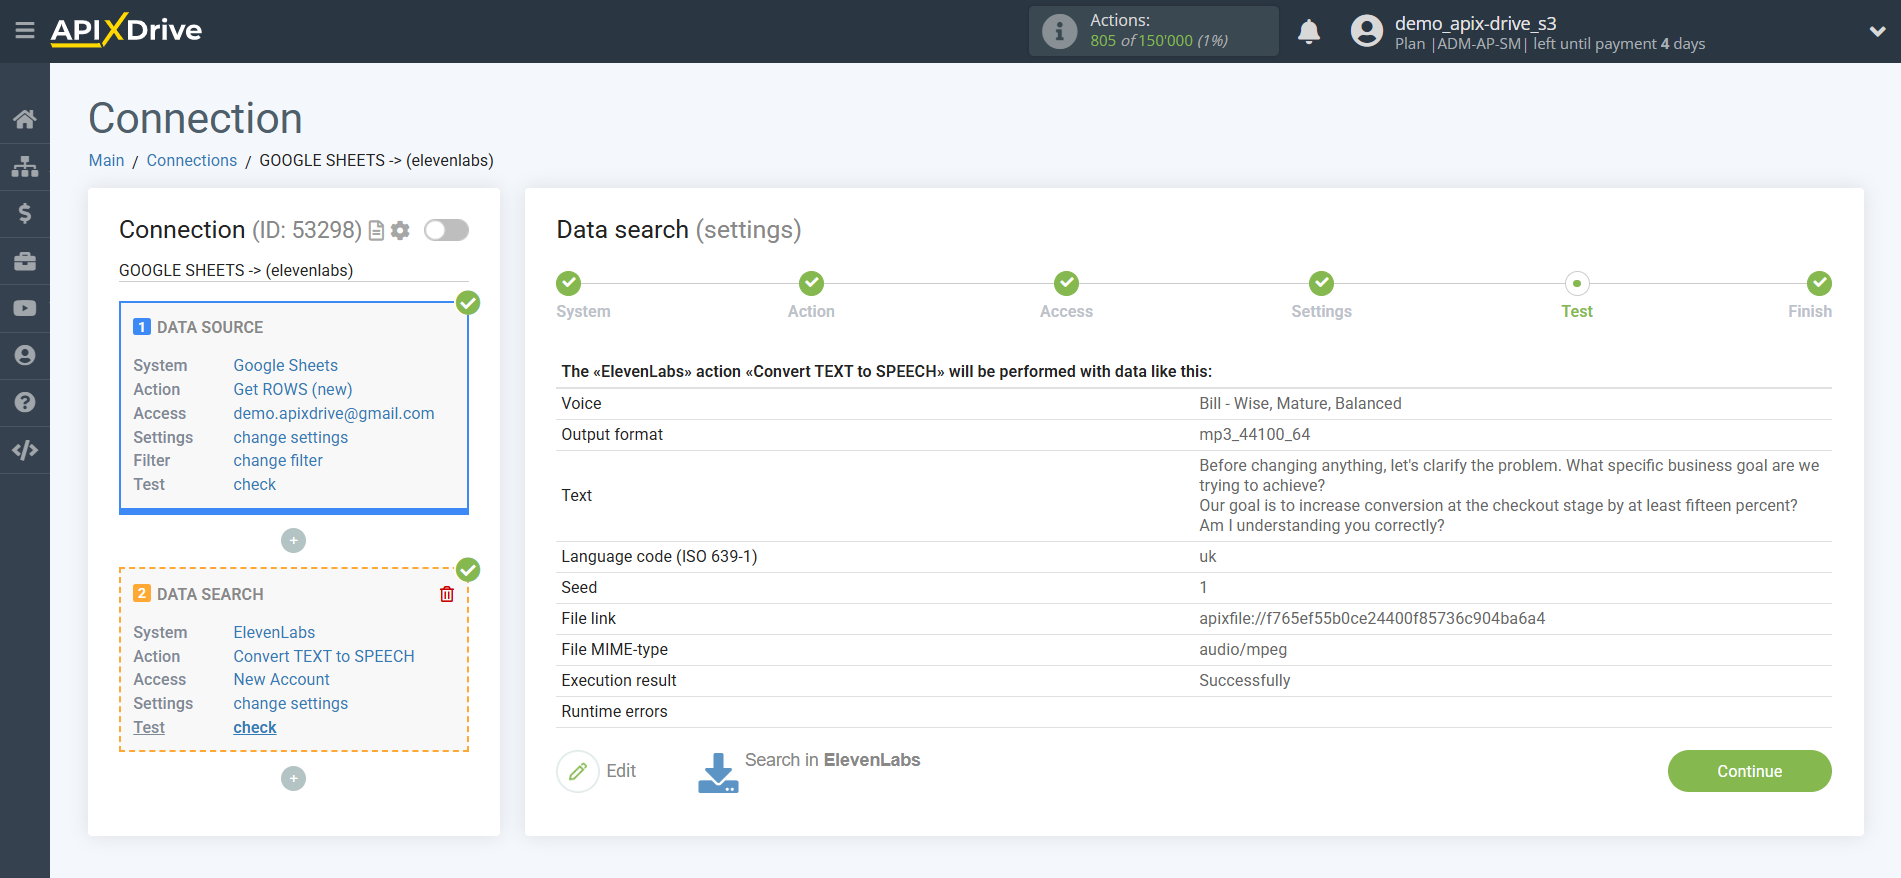Image resolution: width=1901 pixels, height=878 pixels.
Task: Click the Test label in Data Search
Action: [149, 727]
